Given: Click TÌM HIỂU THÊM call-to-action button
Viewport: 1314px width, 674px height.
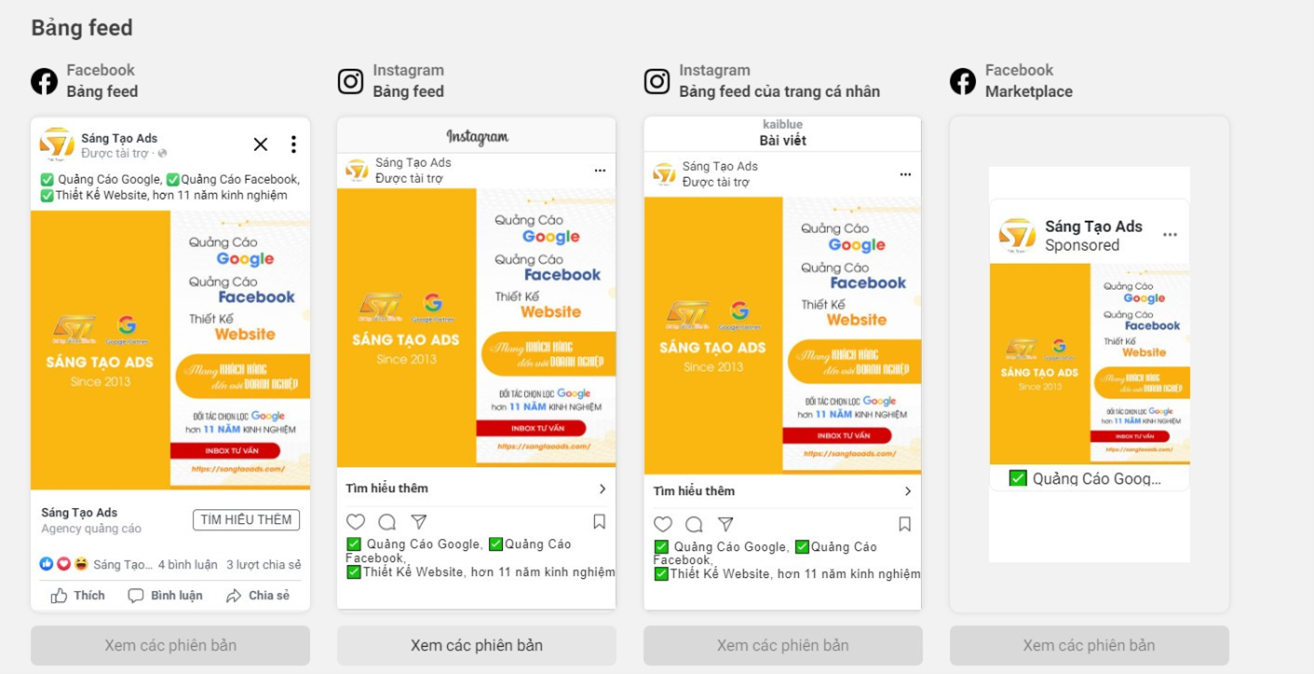Looking at the screenshot, I should tap(246, 520).
